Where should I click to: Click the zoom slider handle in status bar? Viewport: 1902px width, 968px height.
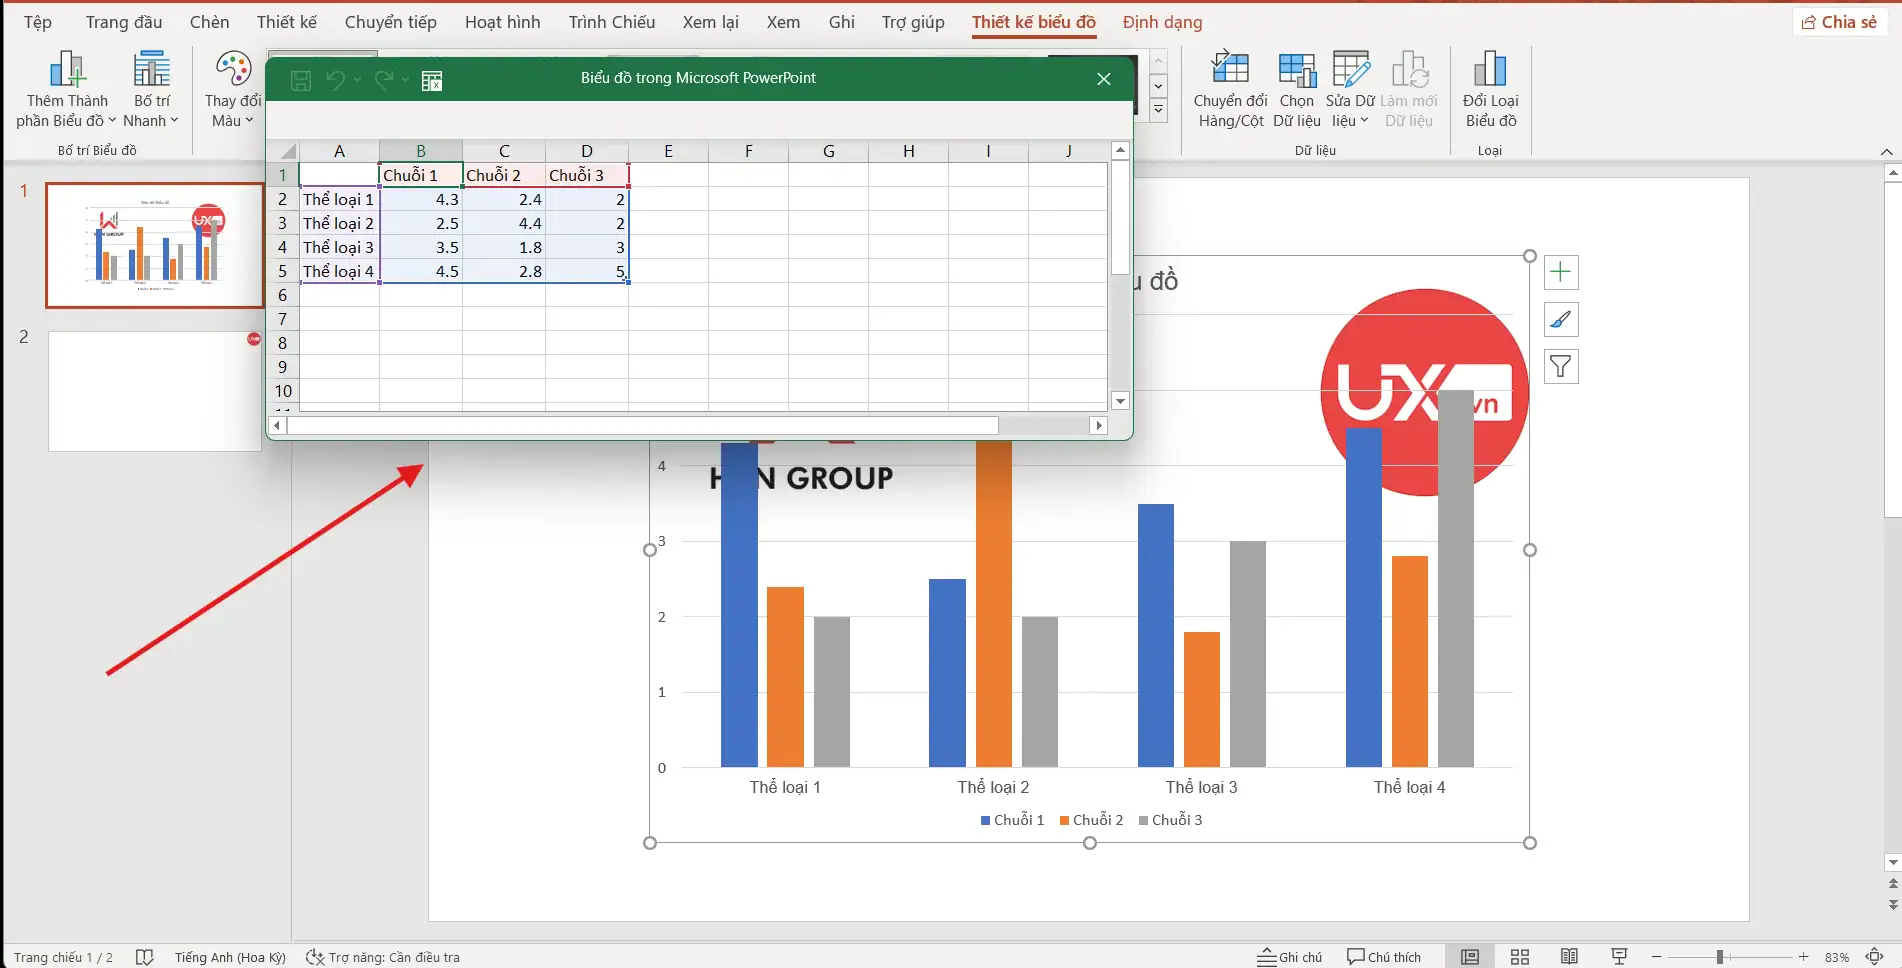tap(1719, 957)
